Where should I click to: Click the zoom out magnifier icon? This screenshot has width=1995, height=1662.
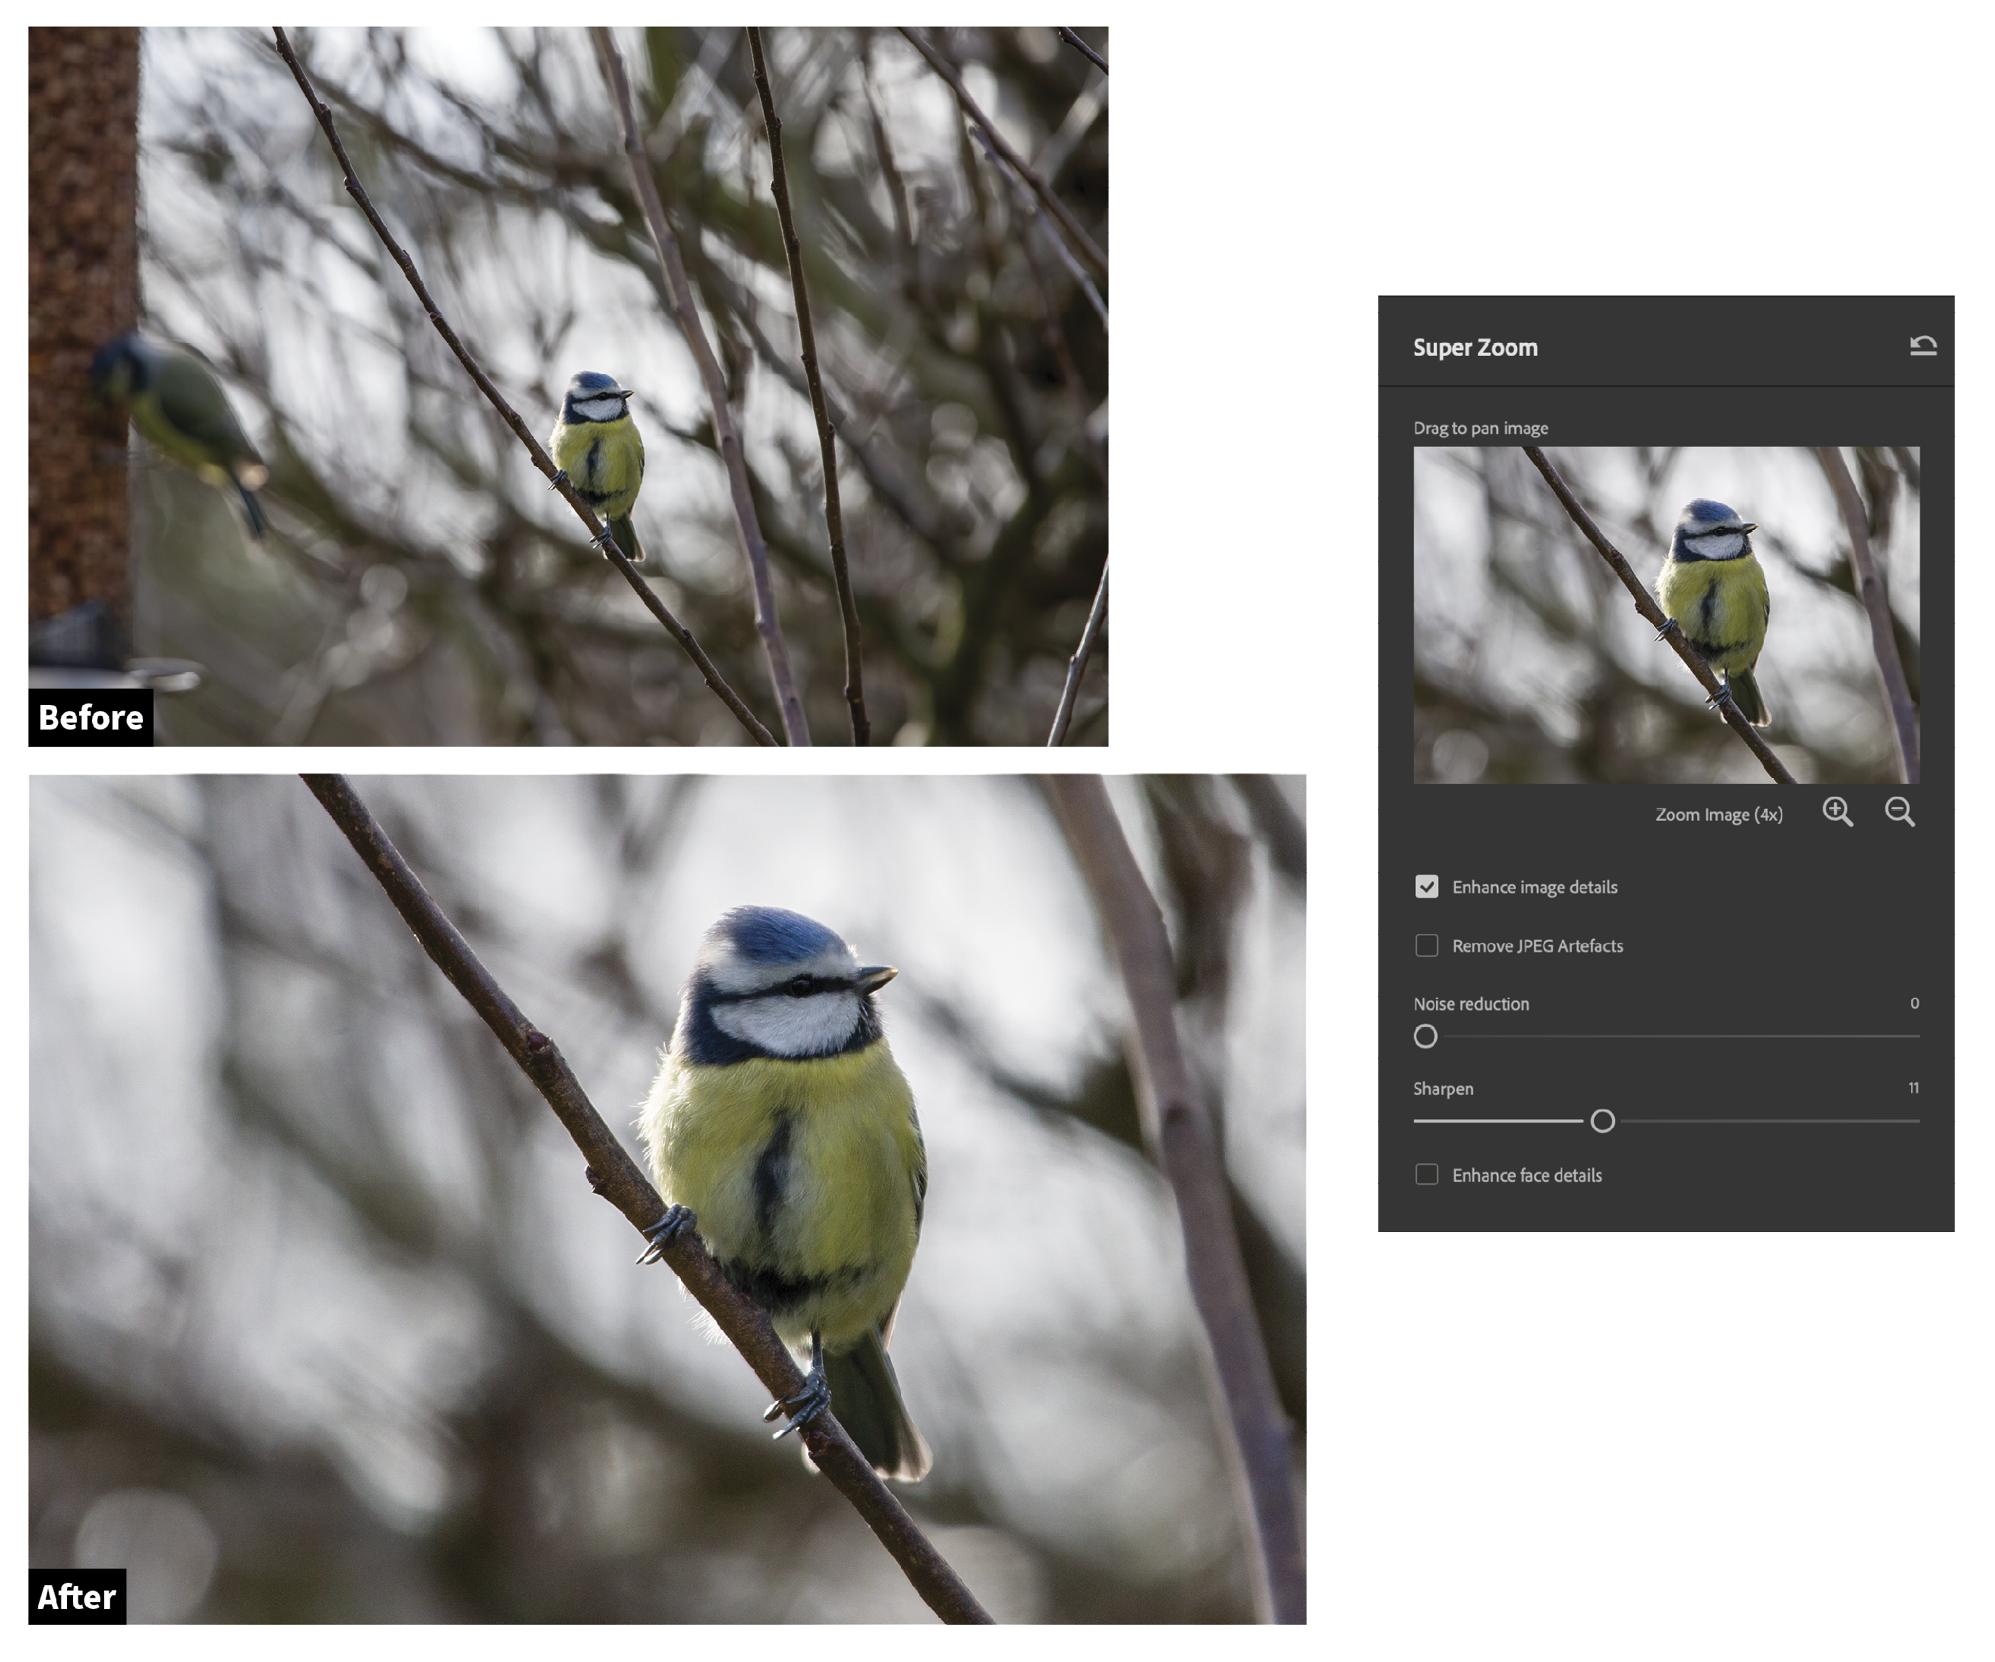click(1899, 812)
